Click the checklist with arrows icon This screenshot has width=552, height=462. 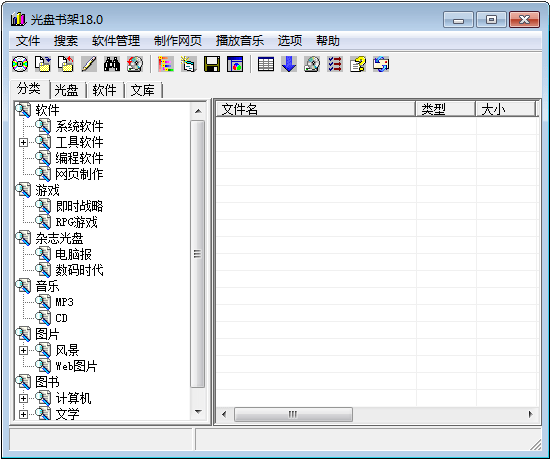coord(335,64)
